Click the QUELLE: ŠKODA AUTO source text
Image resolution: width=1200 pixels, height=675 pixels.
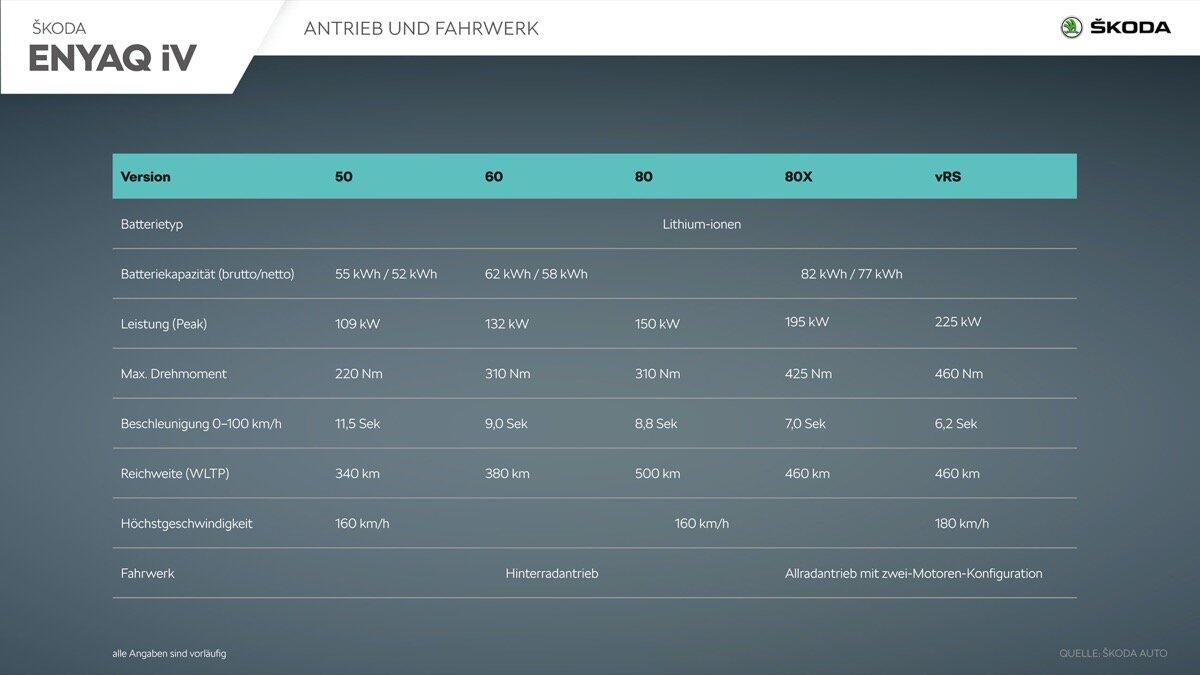tap(1113, 654)
